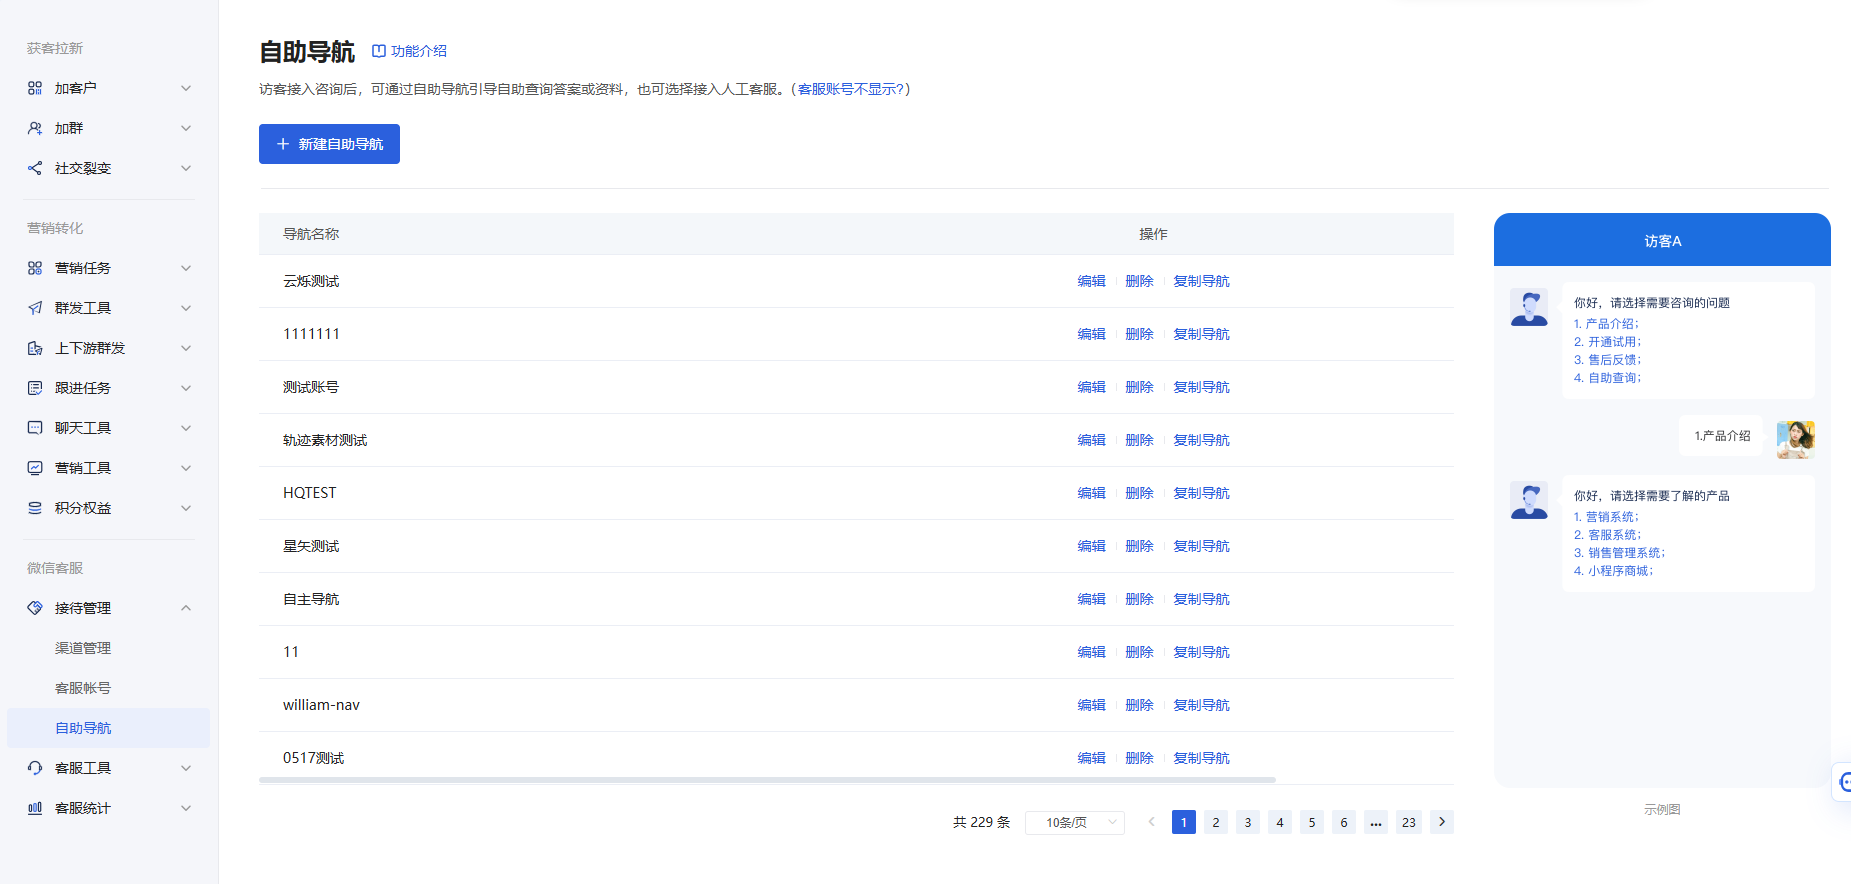Click the 加群 people icon

pyautogui.click(x=35, y=128)
